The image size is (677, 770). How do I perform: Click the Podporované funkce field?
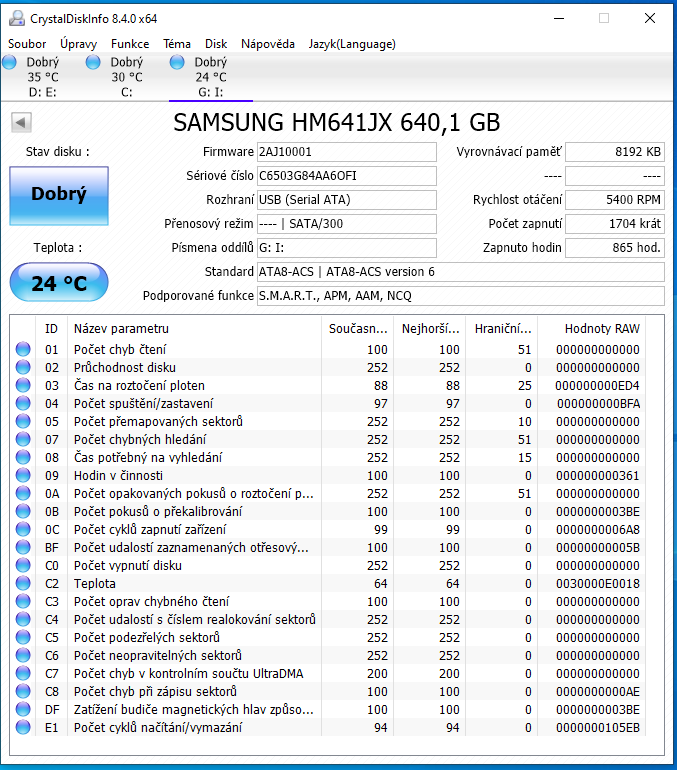(461, 296)
